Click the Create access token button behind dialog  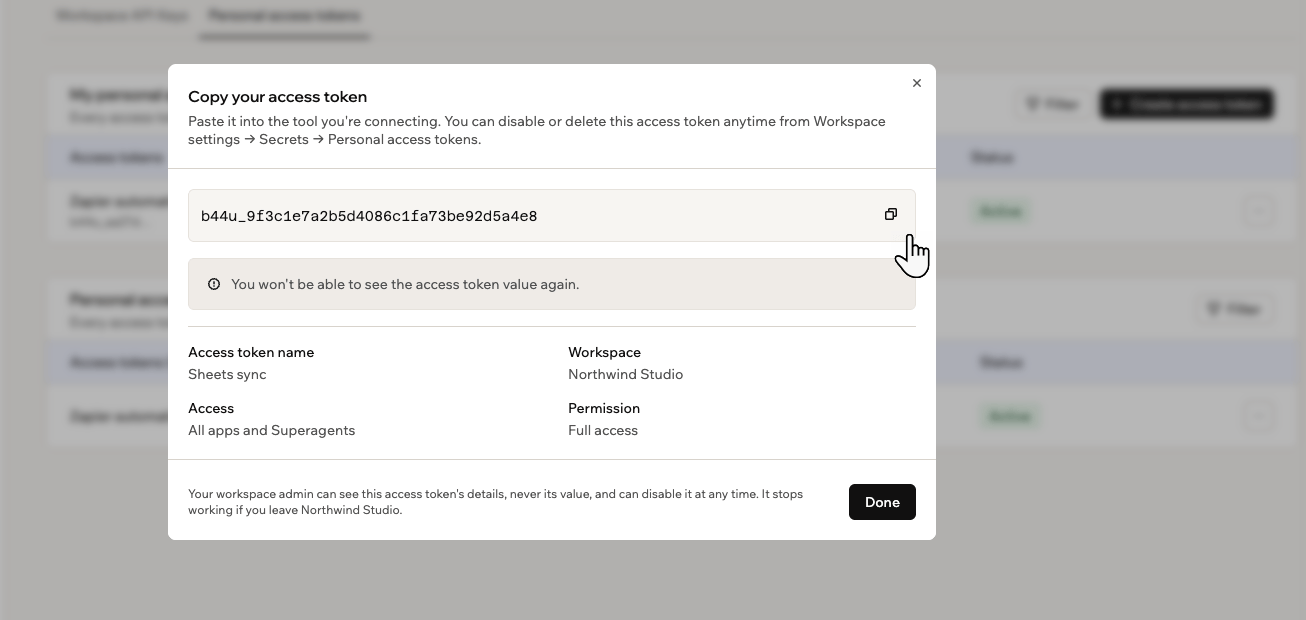[x=1186, y=104]
